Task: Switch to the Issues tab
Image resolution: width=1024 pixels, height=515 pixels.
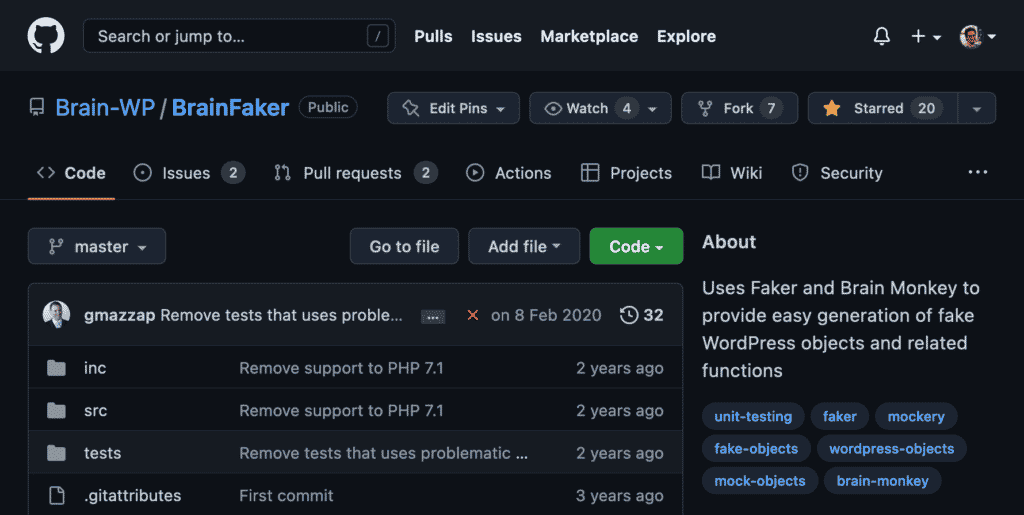Action: [x=187, y=173]
